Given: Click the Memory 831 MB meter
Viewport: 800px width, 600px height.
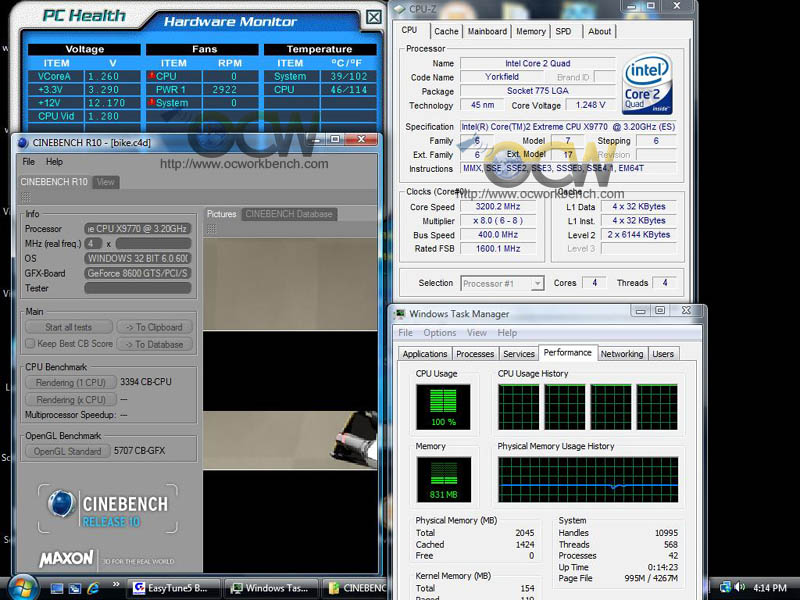Looking at the screenshot, I should click(443, 480).
